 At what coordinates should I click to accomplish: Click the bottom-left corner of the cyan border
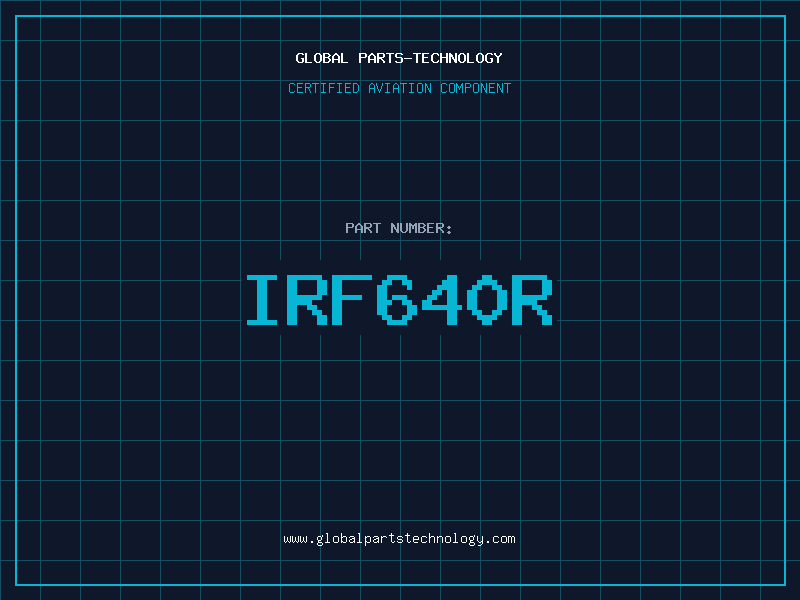pos(16,584)
